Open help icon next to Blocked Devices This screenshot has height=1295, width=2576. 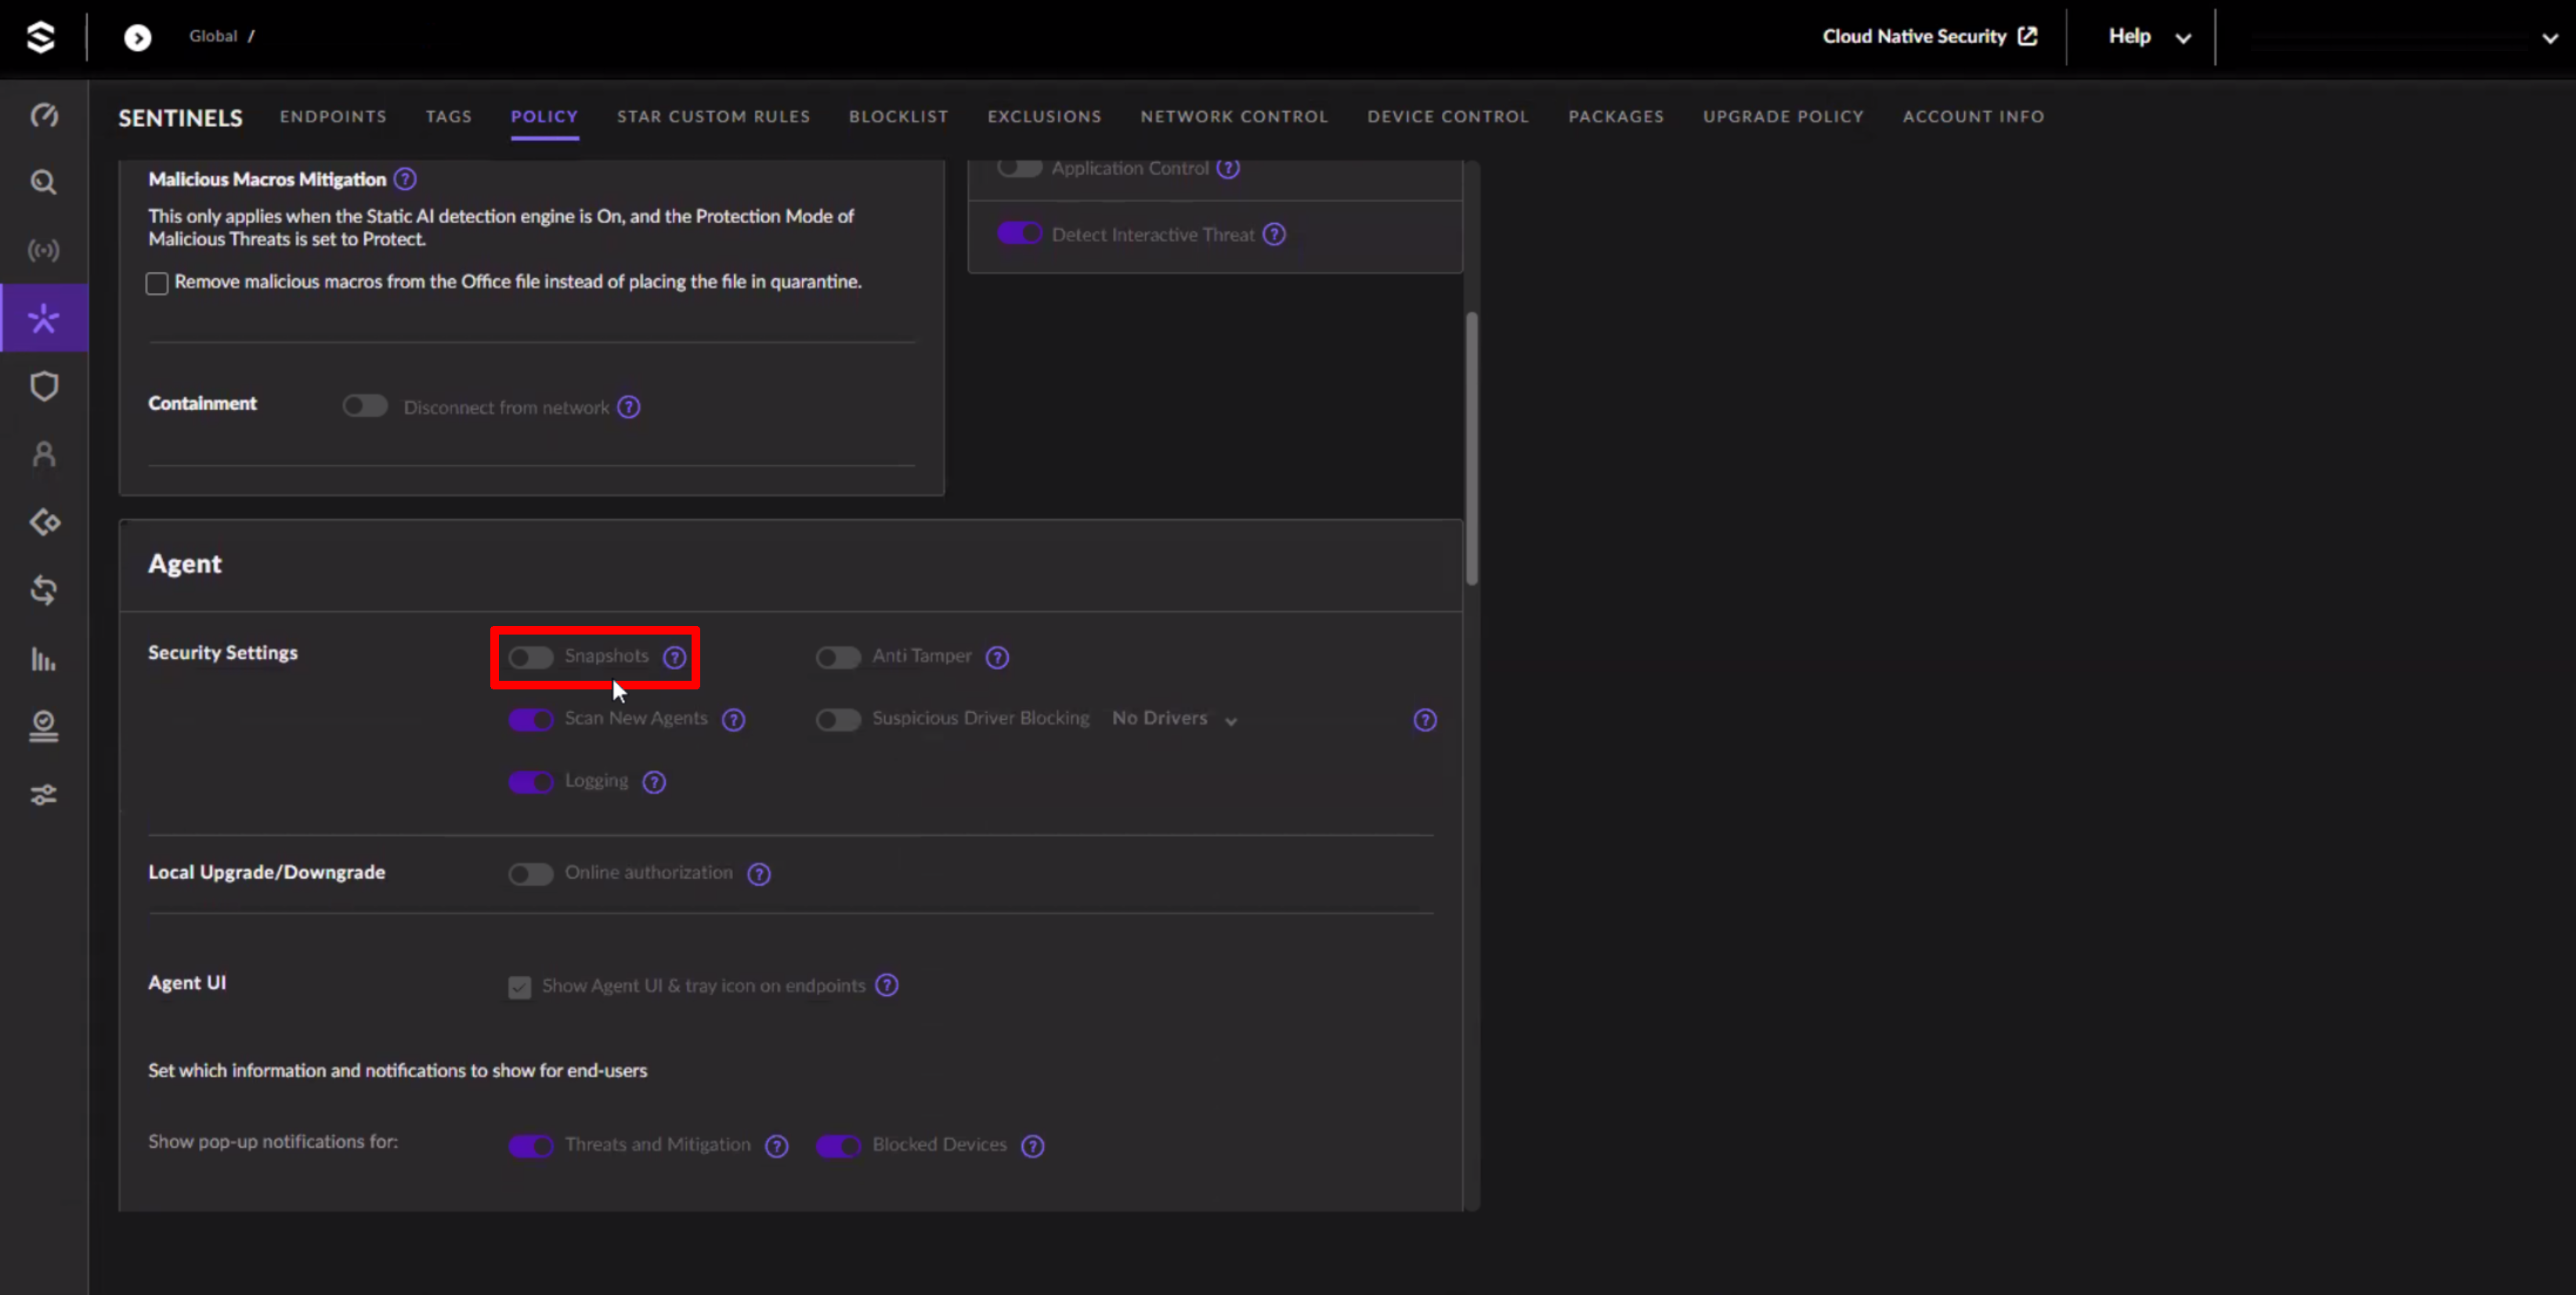(1033, 1146)
